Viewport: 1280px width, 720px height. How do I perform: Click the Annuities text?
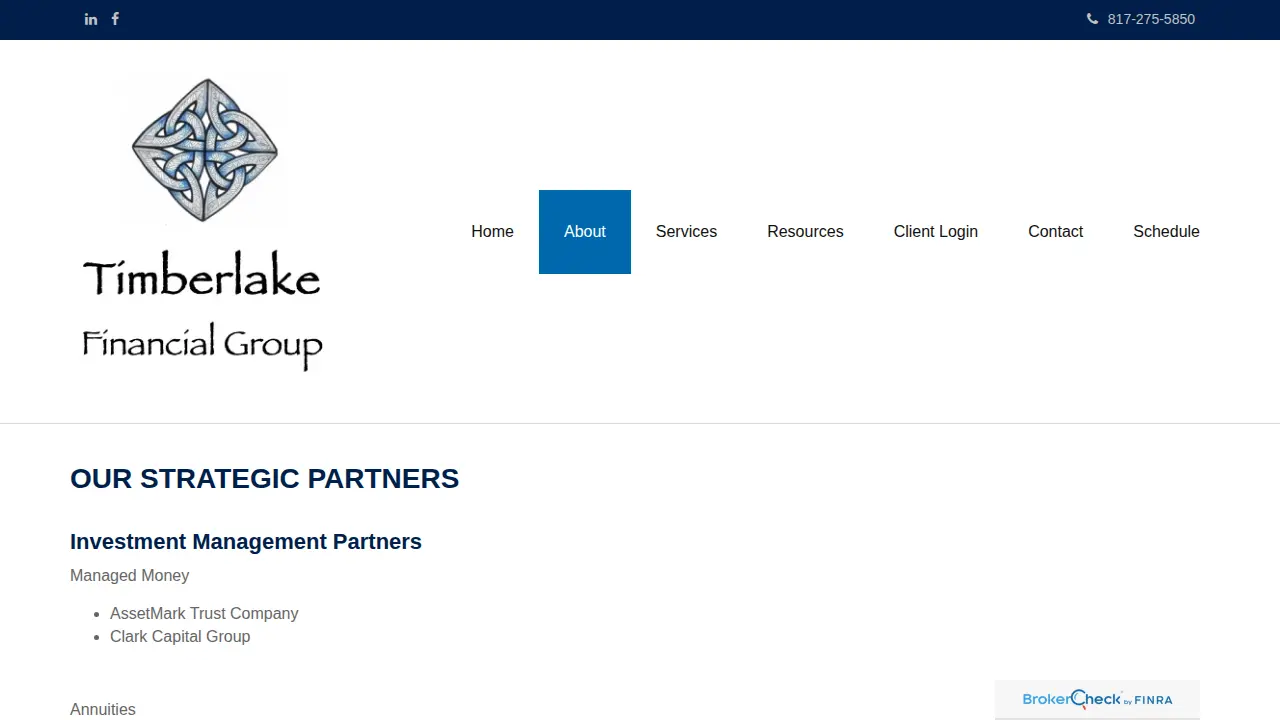coord(103,710)
